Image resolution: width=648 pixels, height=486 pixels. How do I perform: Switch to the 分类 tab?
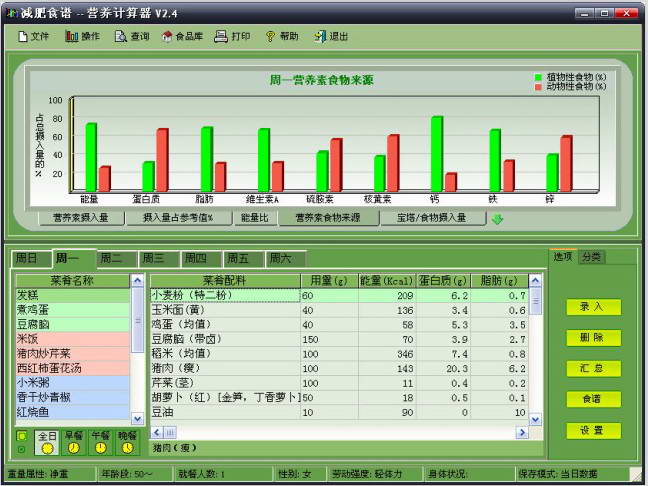tap(591, 257)
